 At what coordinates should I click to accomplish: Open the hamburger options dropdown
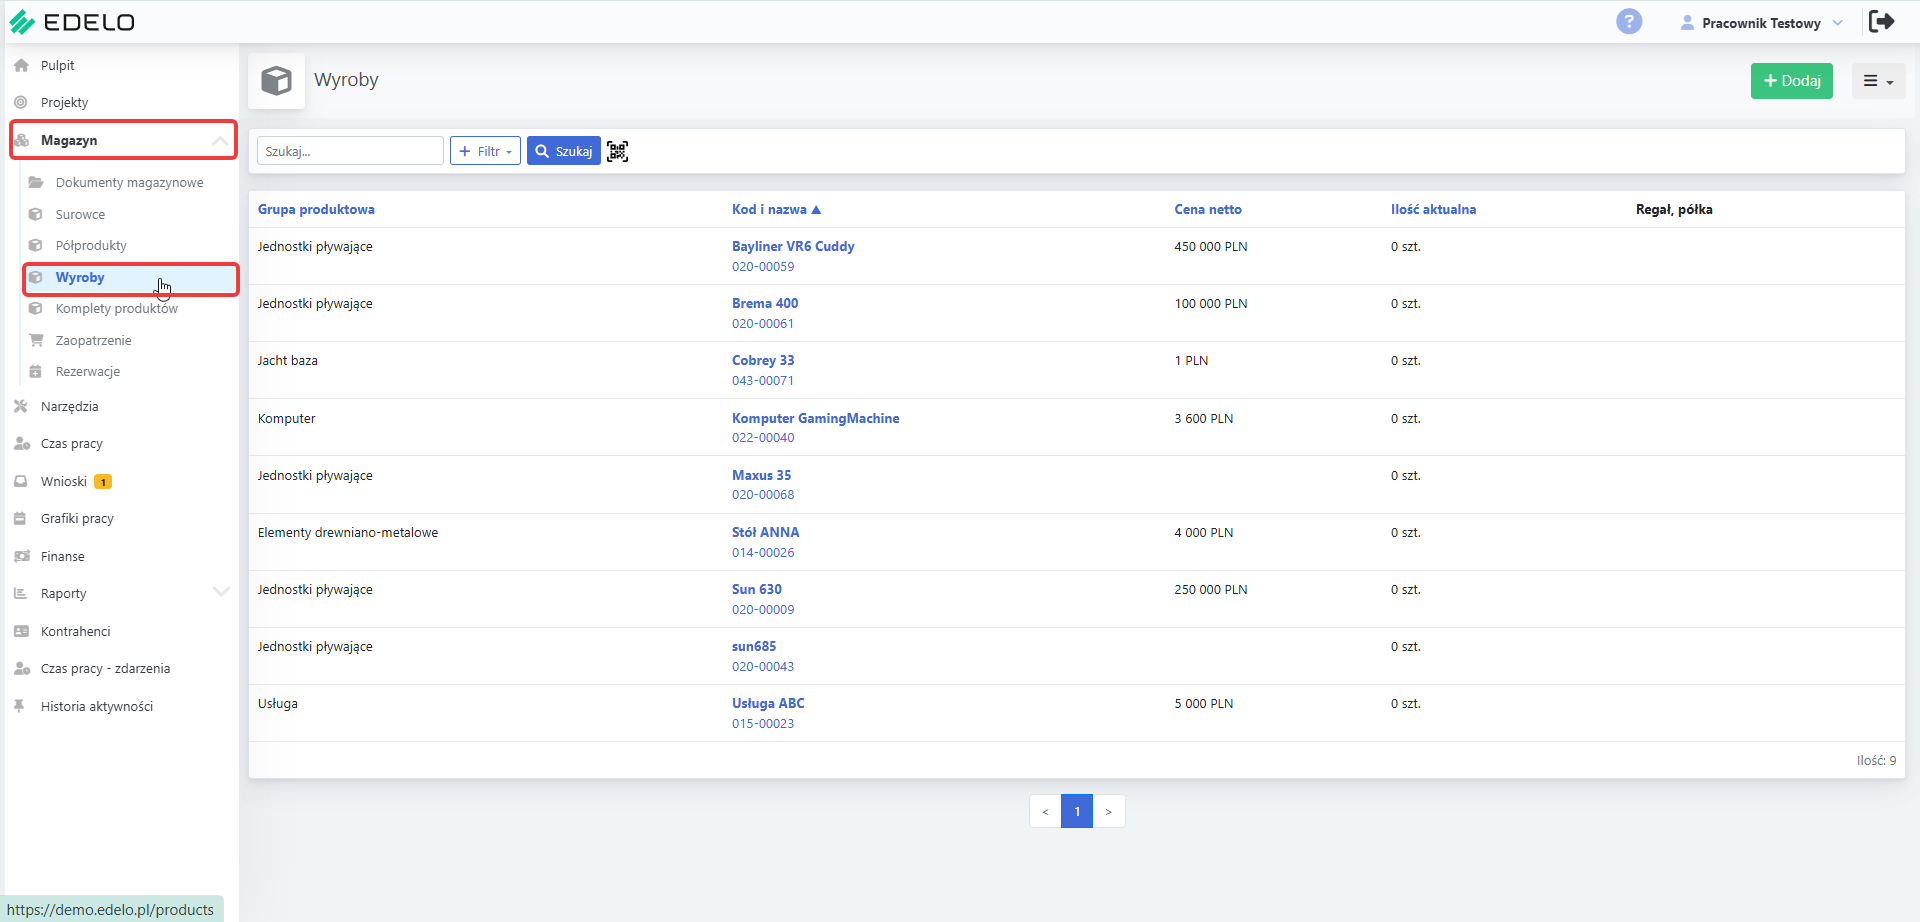(x=1878, y=81)
